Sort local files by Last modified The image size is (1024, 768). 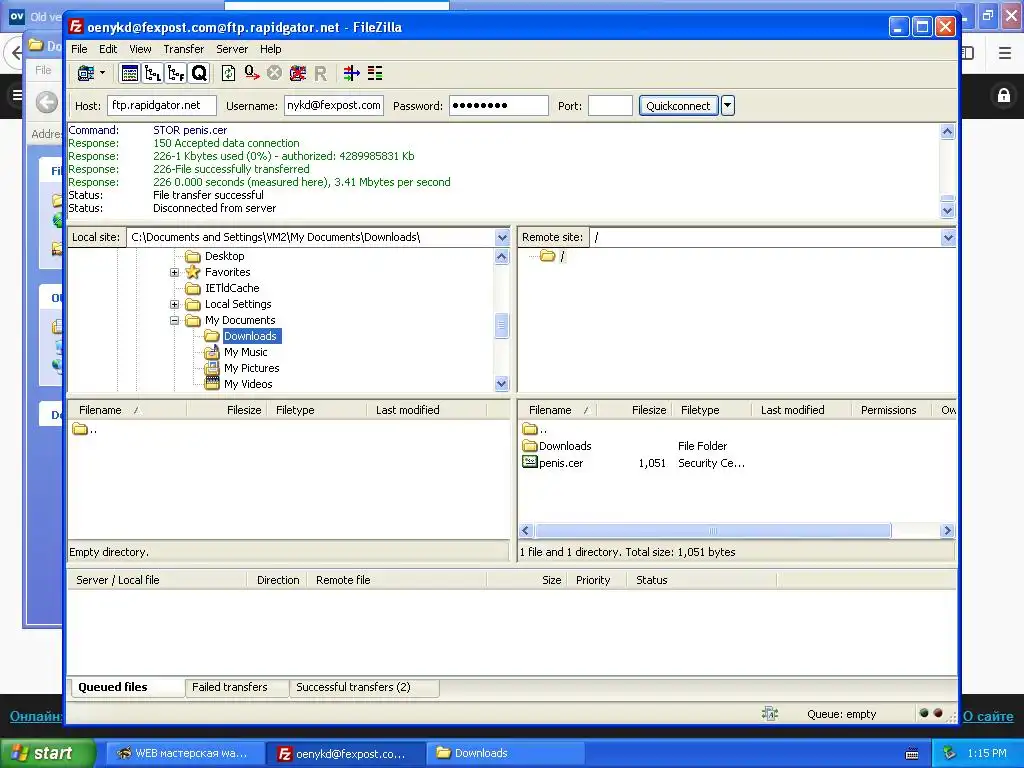426,410
